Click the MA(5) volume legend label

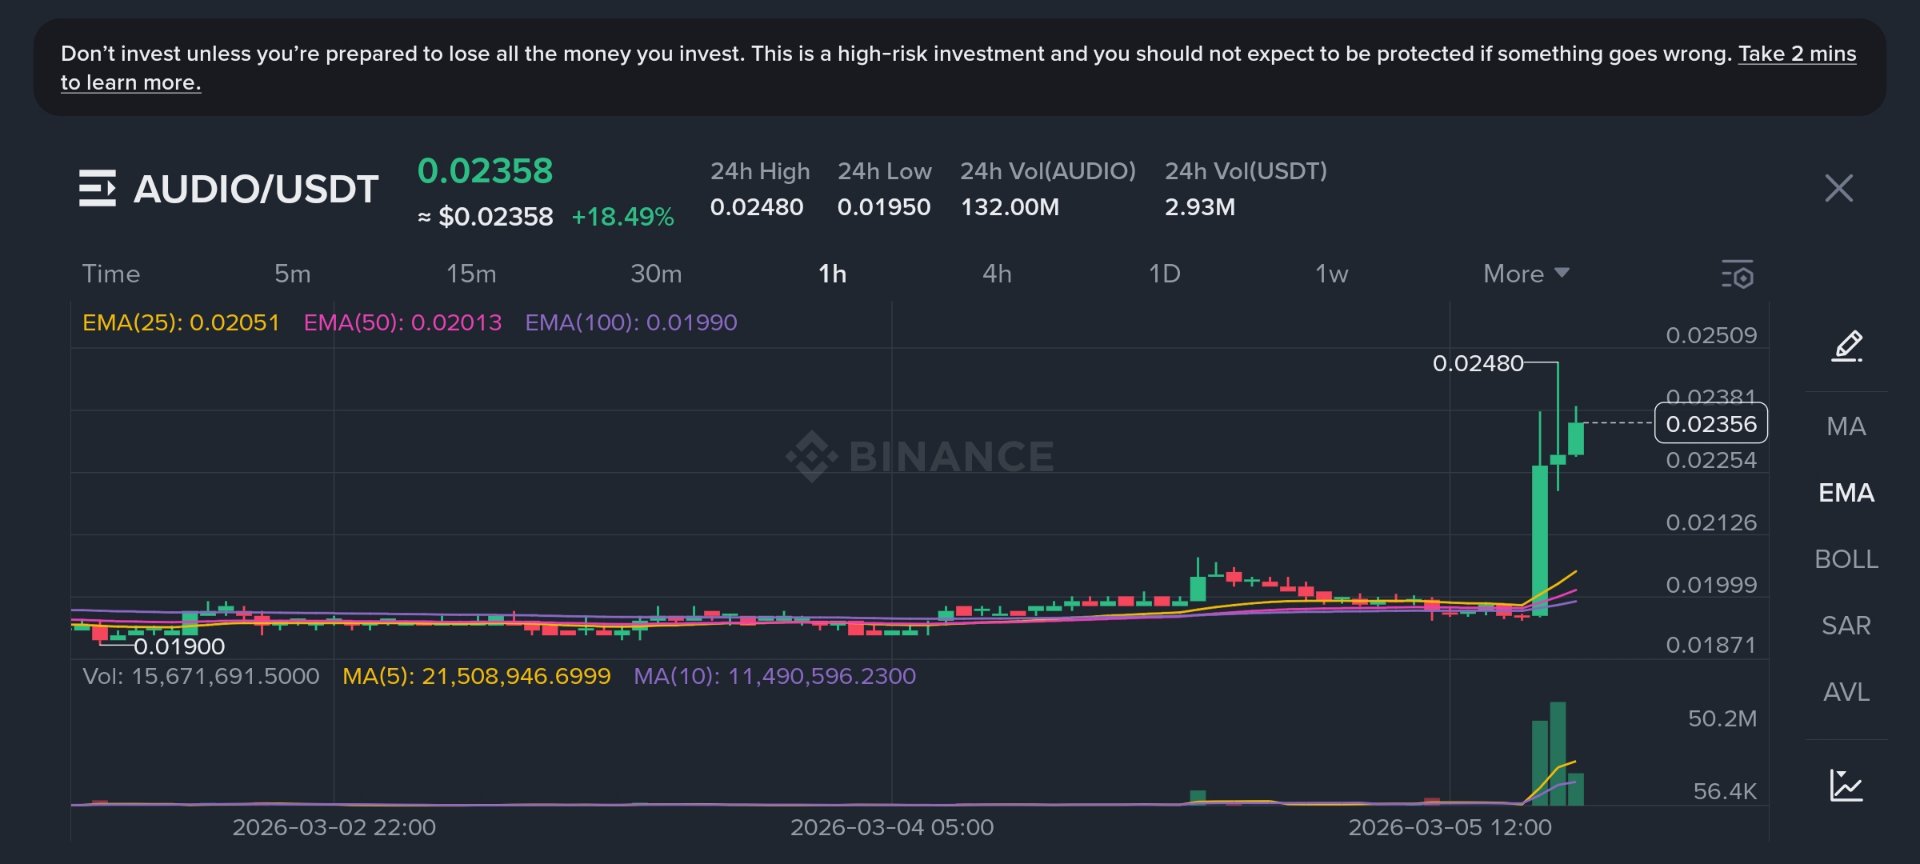(477, 676)
